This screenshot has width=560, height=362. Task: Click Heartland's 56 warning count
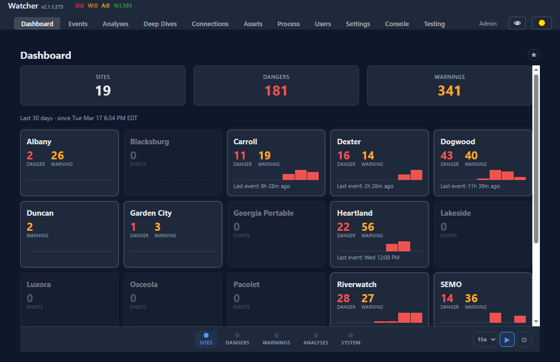(x=368, y=227)
